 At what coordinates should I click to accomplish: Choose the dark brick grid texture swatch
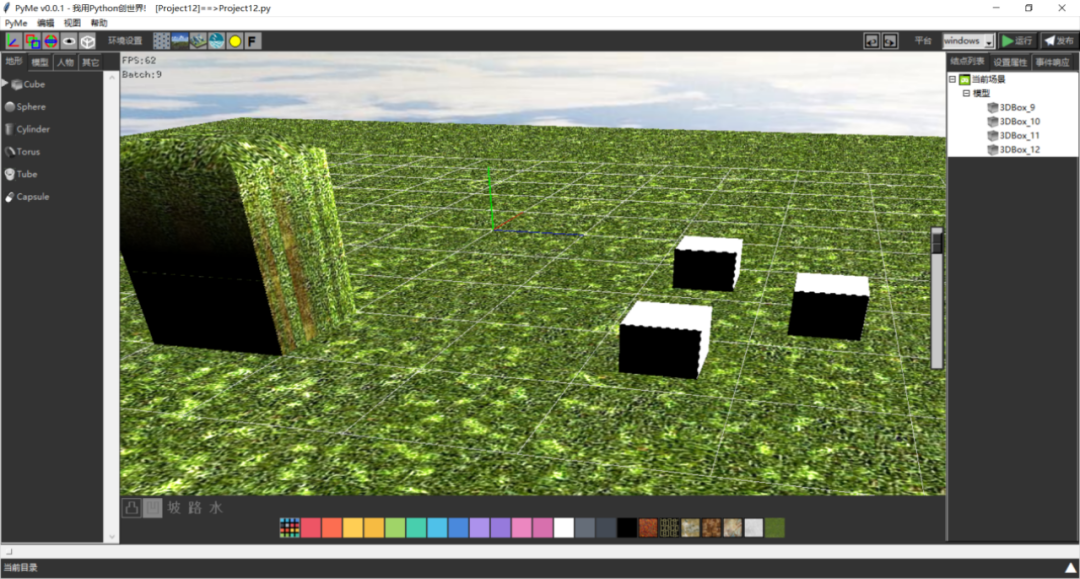pyautogui.click(x=669, y=528)
